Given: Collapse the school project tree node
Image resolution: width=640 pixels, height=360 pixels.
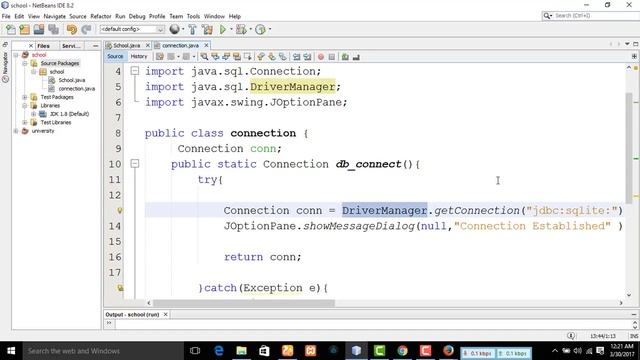Looking at the screenshot, I should point(16,55).
